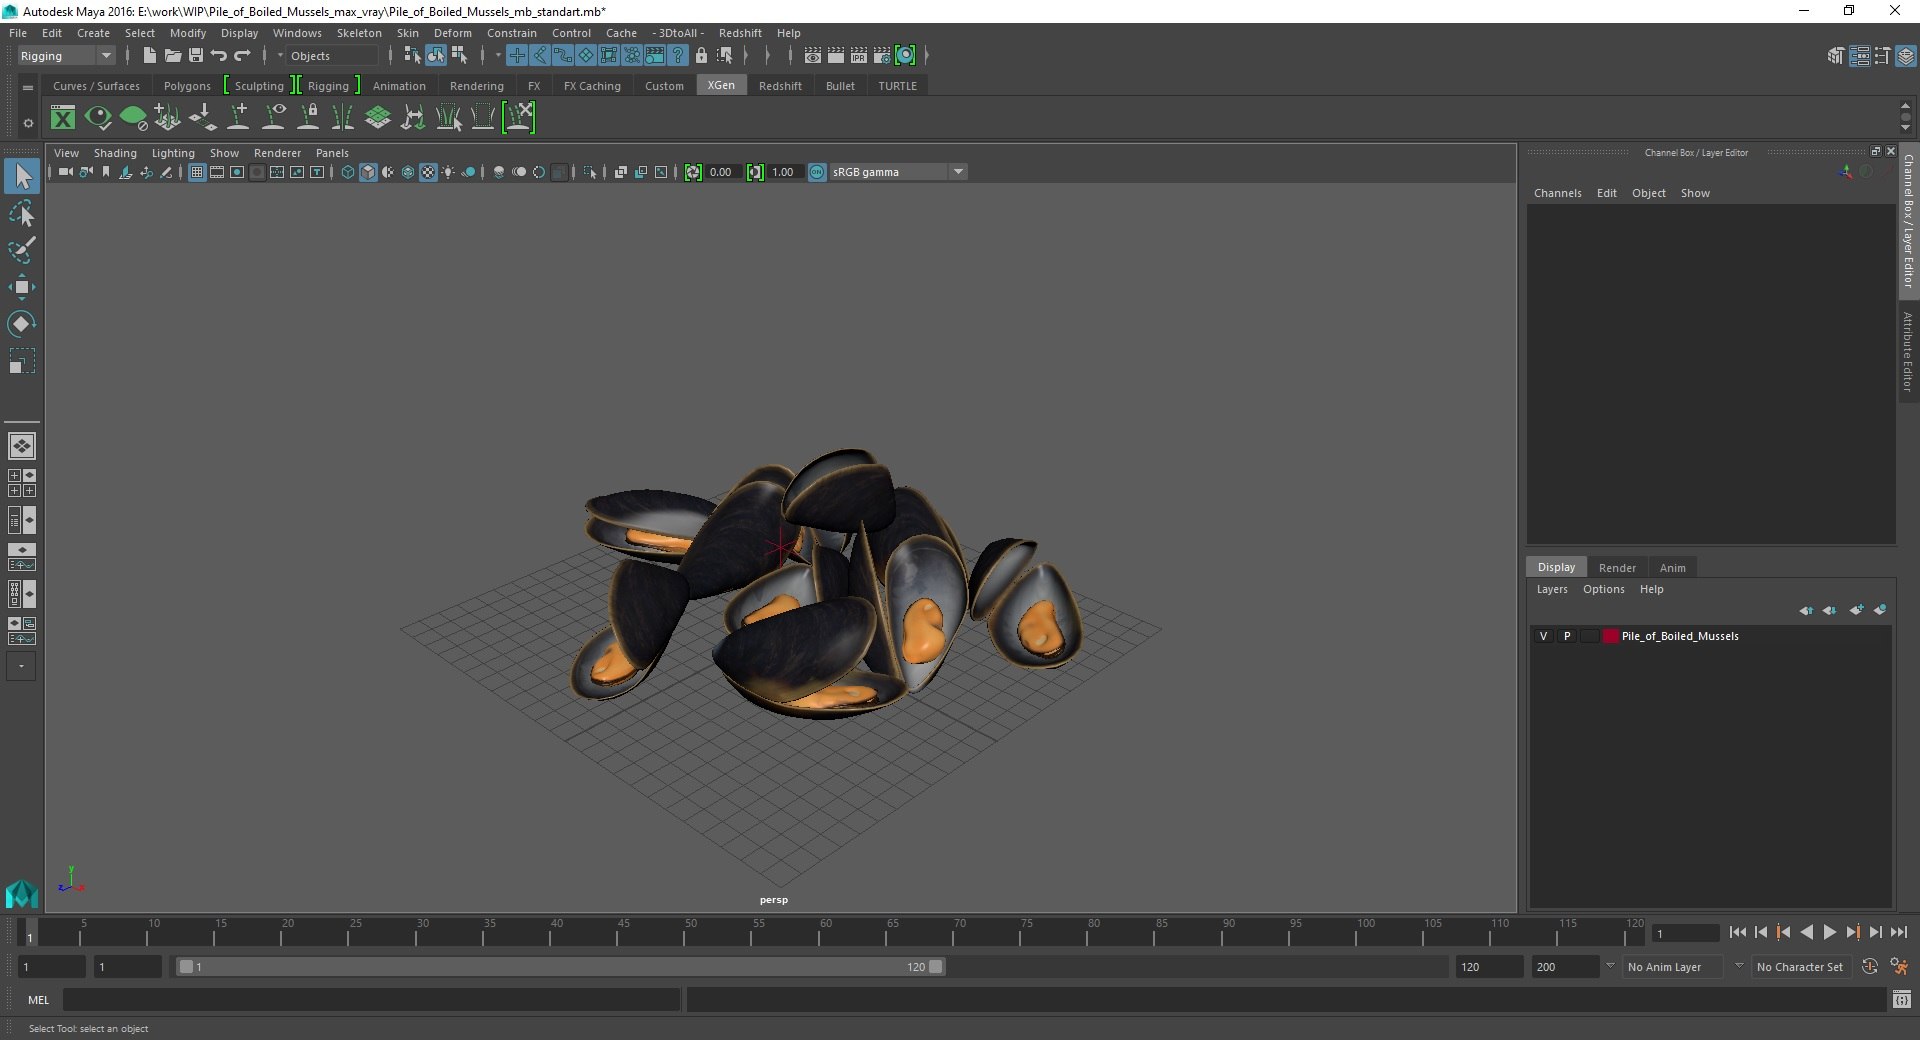1920x1040 pixels.
Task: Open the Render View clapperboard icon
Action: (x=813, y=56)
